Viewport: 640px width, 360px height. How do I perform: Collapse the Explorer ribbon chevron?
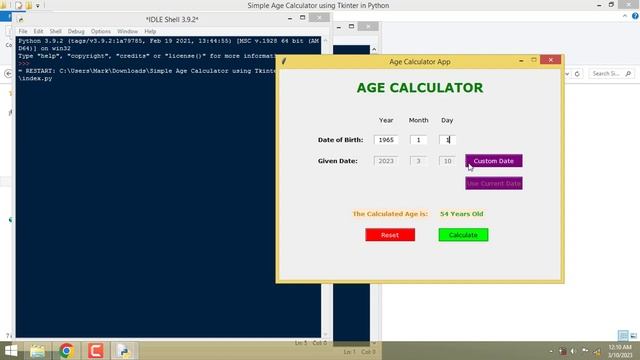625,16
